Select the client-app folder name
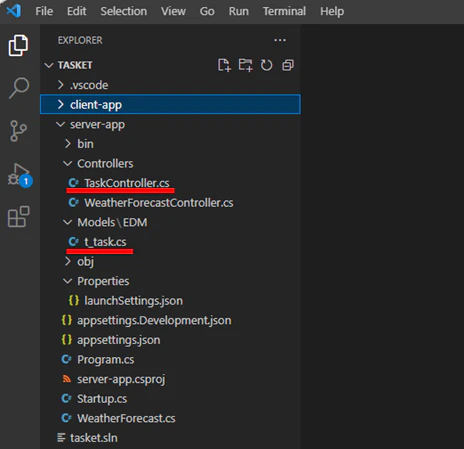The image size is (464, 449). click(x=96, y=105)
